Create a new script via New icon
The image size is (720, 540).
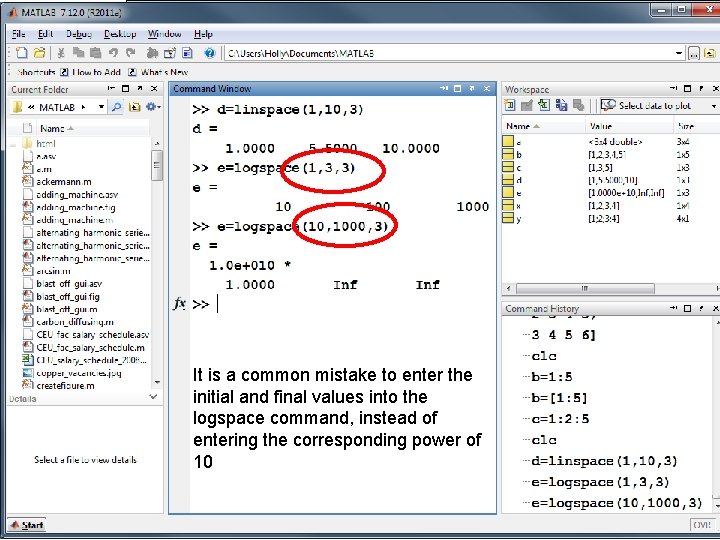(22, 53)
